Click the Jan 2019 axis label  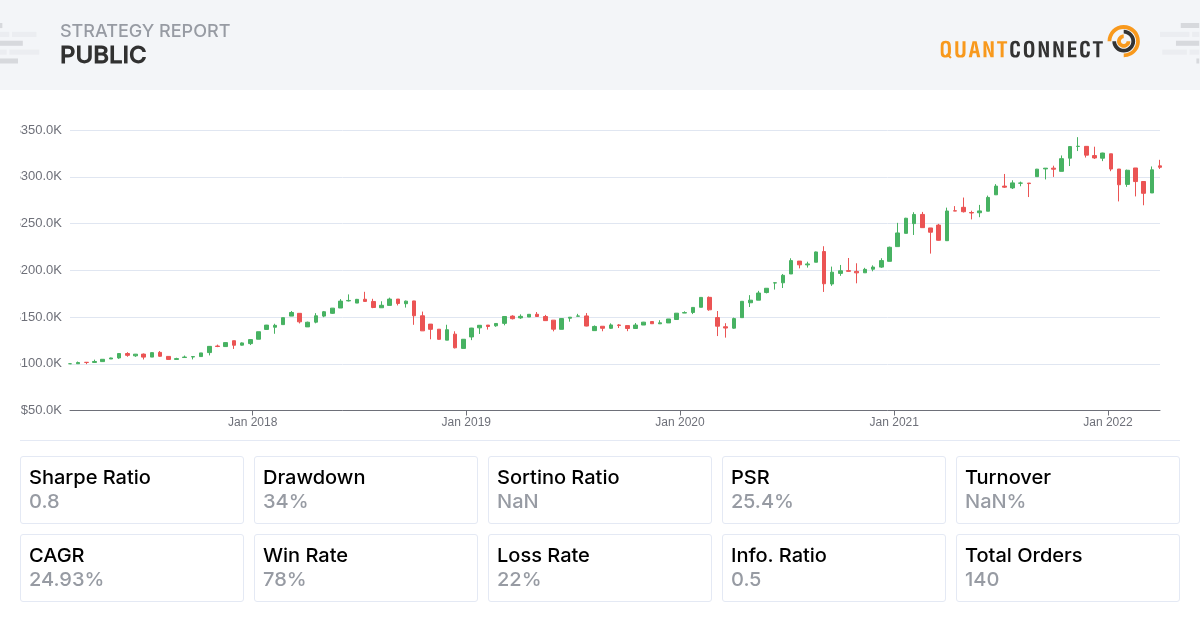pyautogui.click(x=466, y=422)
